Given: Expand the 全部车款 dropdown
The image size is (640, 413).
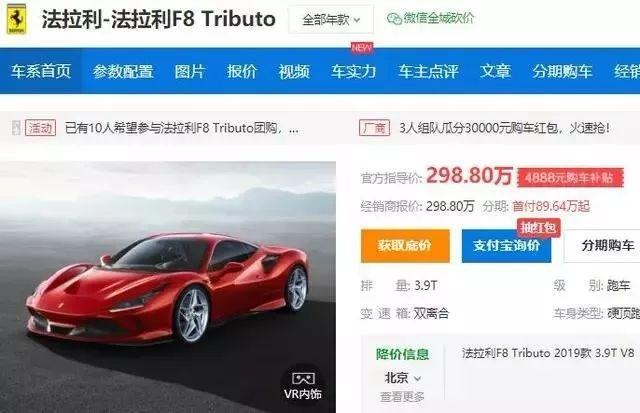Looking at the screenshot, I should click(331, 19).
